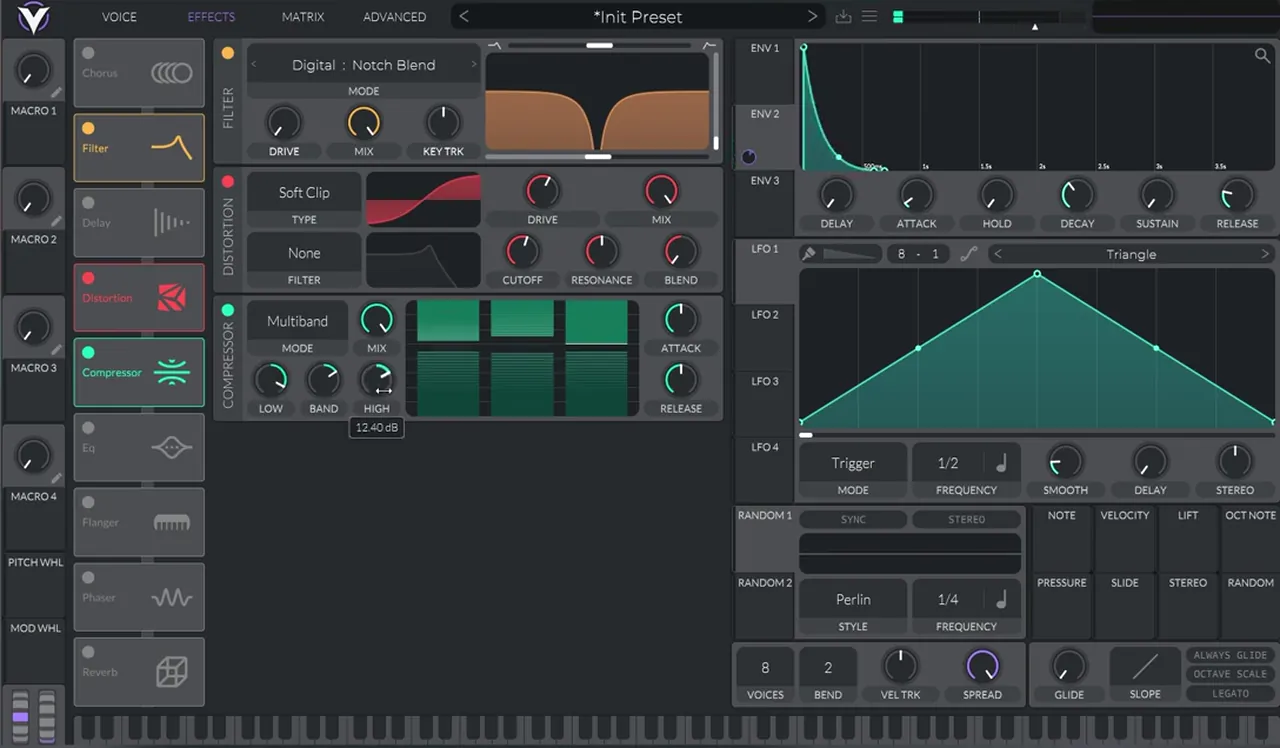Viewport: 1280px width, 748px height.
Task: Click the Macro 1 edit pencil icon
Action: [57, 93]
